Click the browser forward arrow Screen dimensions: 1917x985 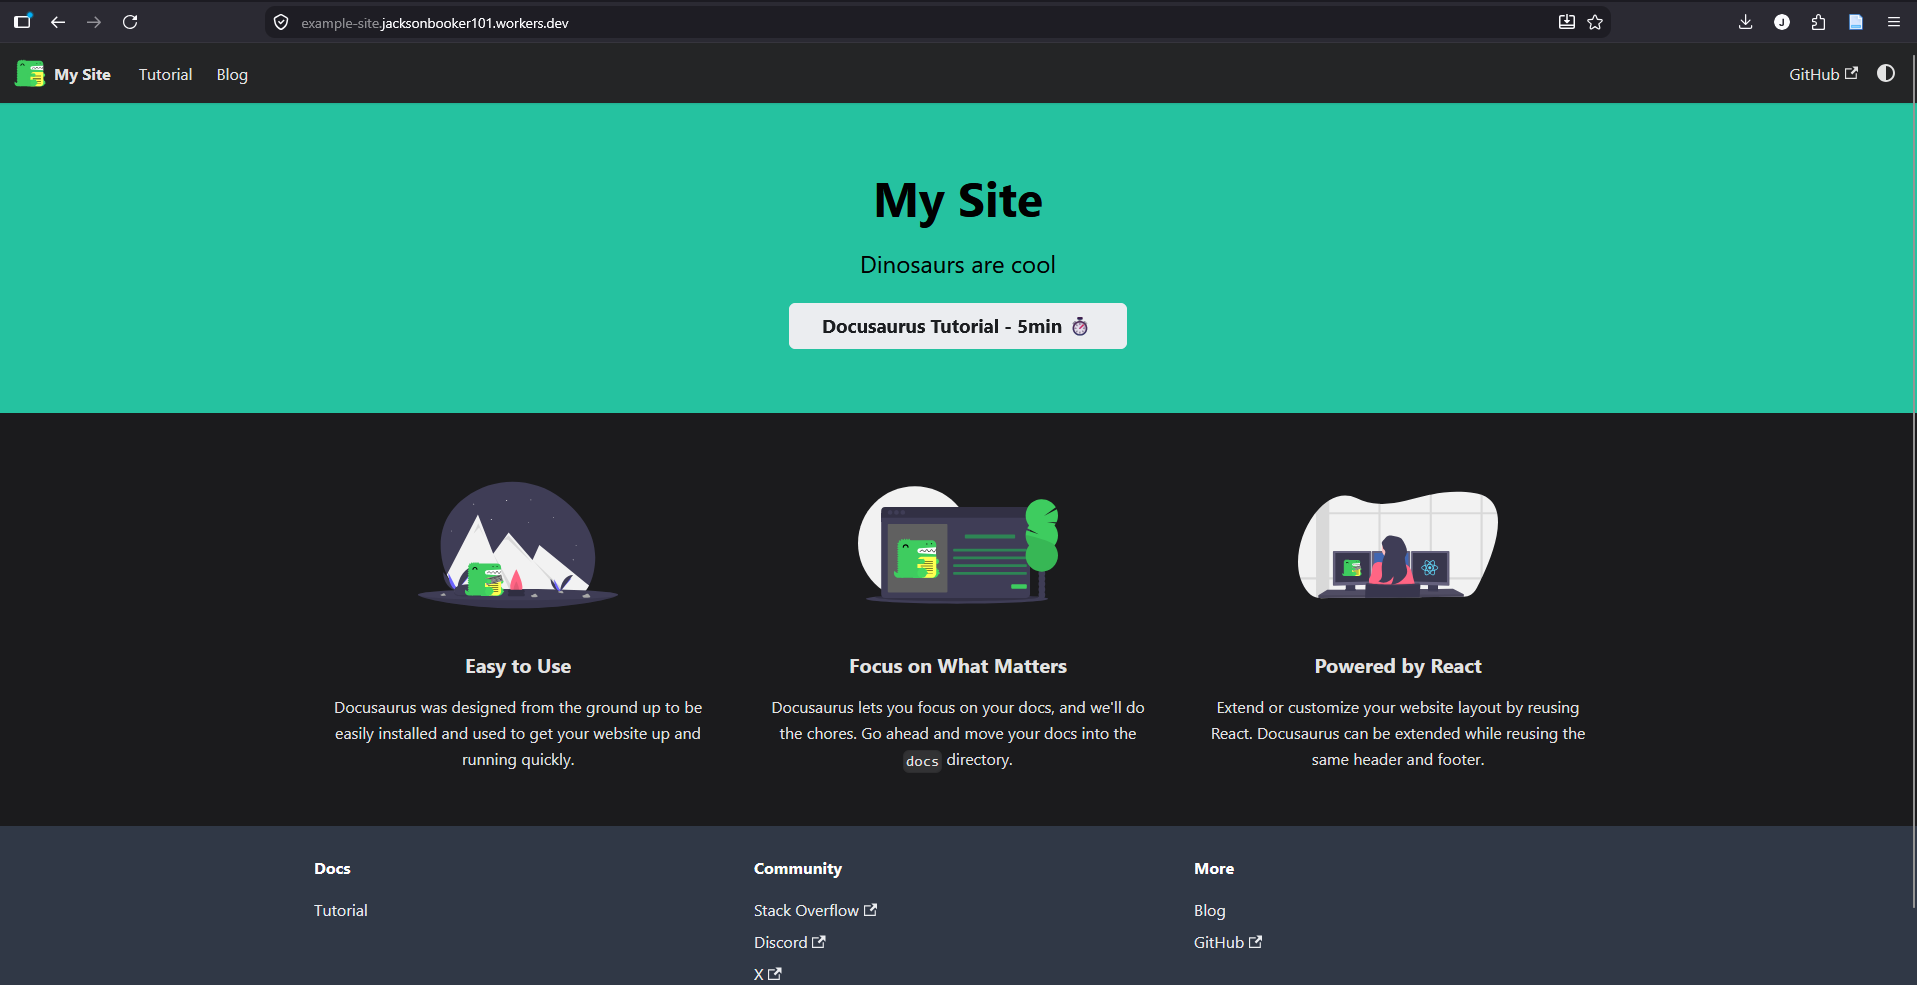coord(94,22)
